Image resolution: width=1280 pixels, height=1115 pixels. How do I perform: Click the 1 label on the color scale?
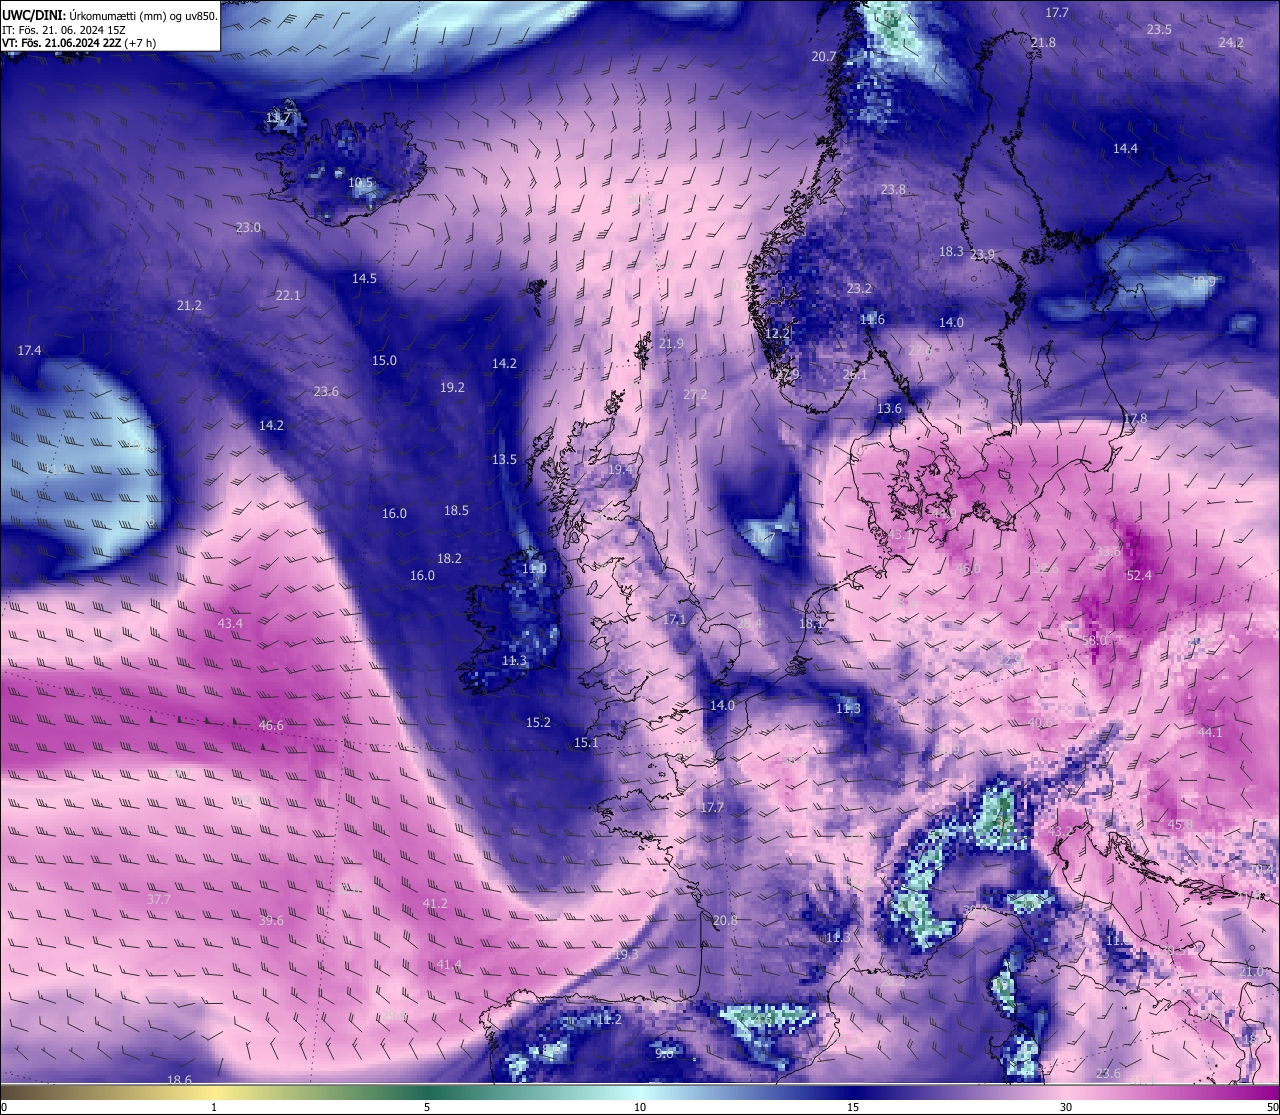(214, 1107)
